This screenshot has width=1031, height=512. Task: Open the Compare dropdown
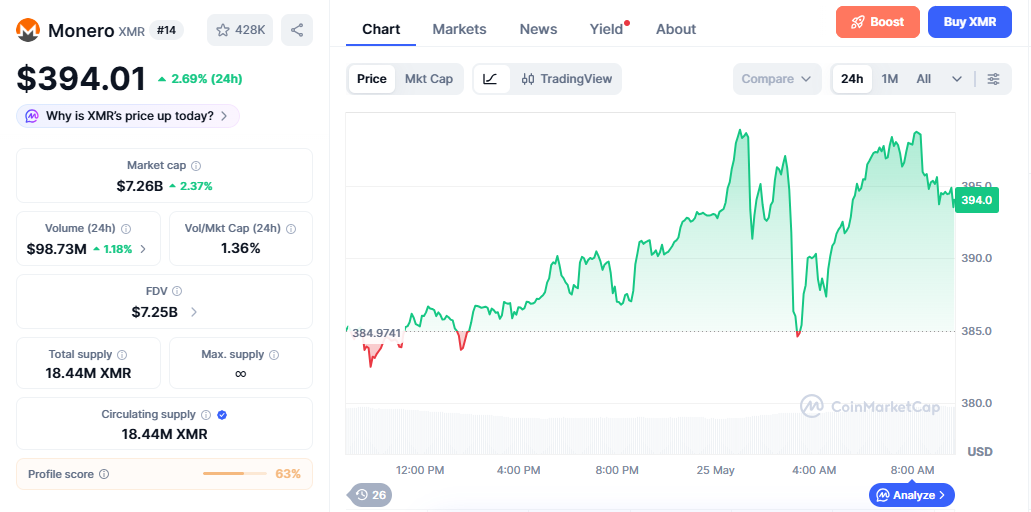pos(777,79)
